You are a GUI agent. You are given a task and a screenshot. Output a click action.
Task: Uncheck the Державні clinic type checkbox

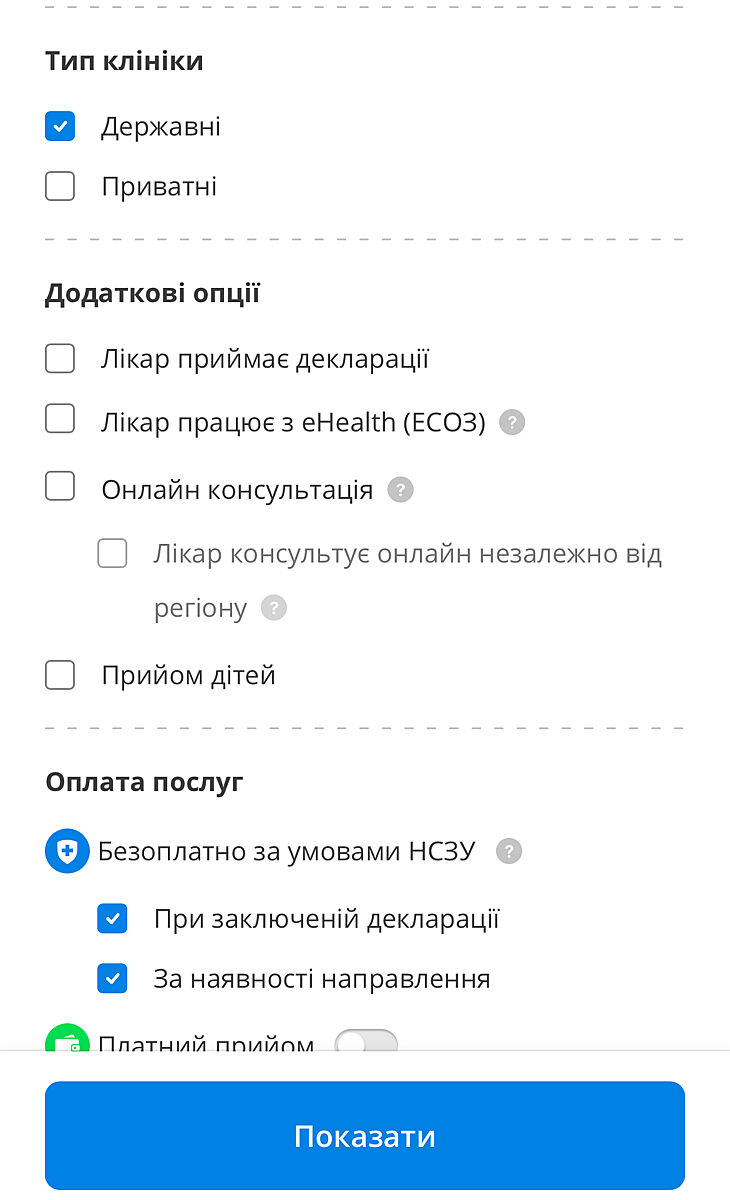click(x=60, y=127)
